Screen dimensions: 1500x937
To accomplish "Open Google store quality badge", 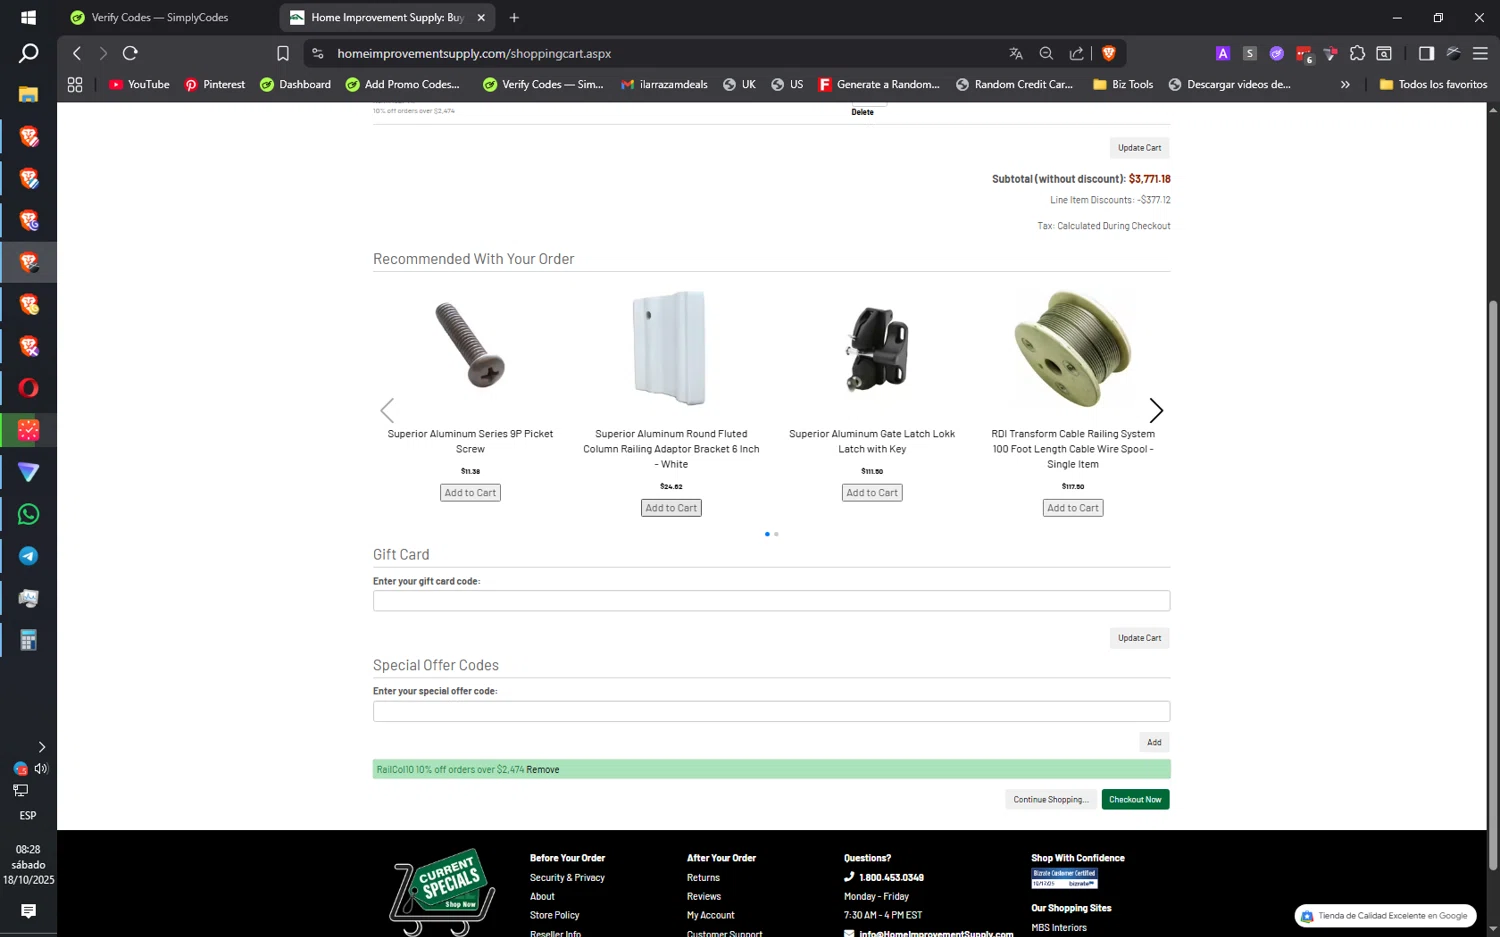I will coord(1386,915).
